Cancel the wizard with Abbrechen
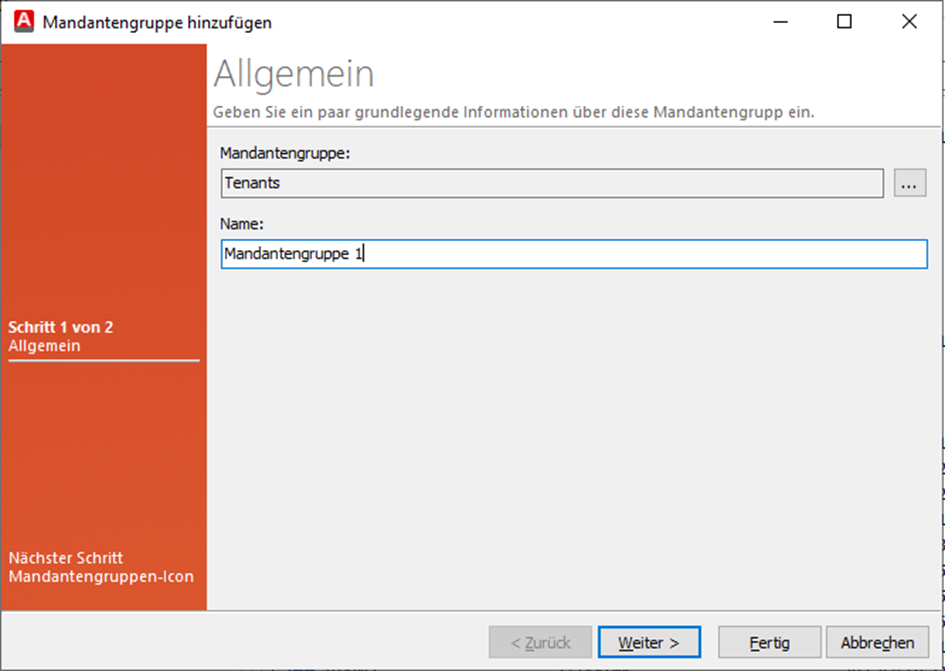This screenshot has width=945, height=671. point(877,642)
